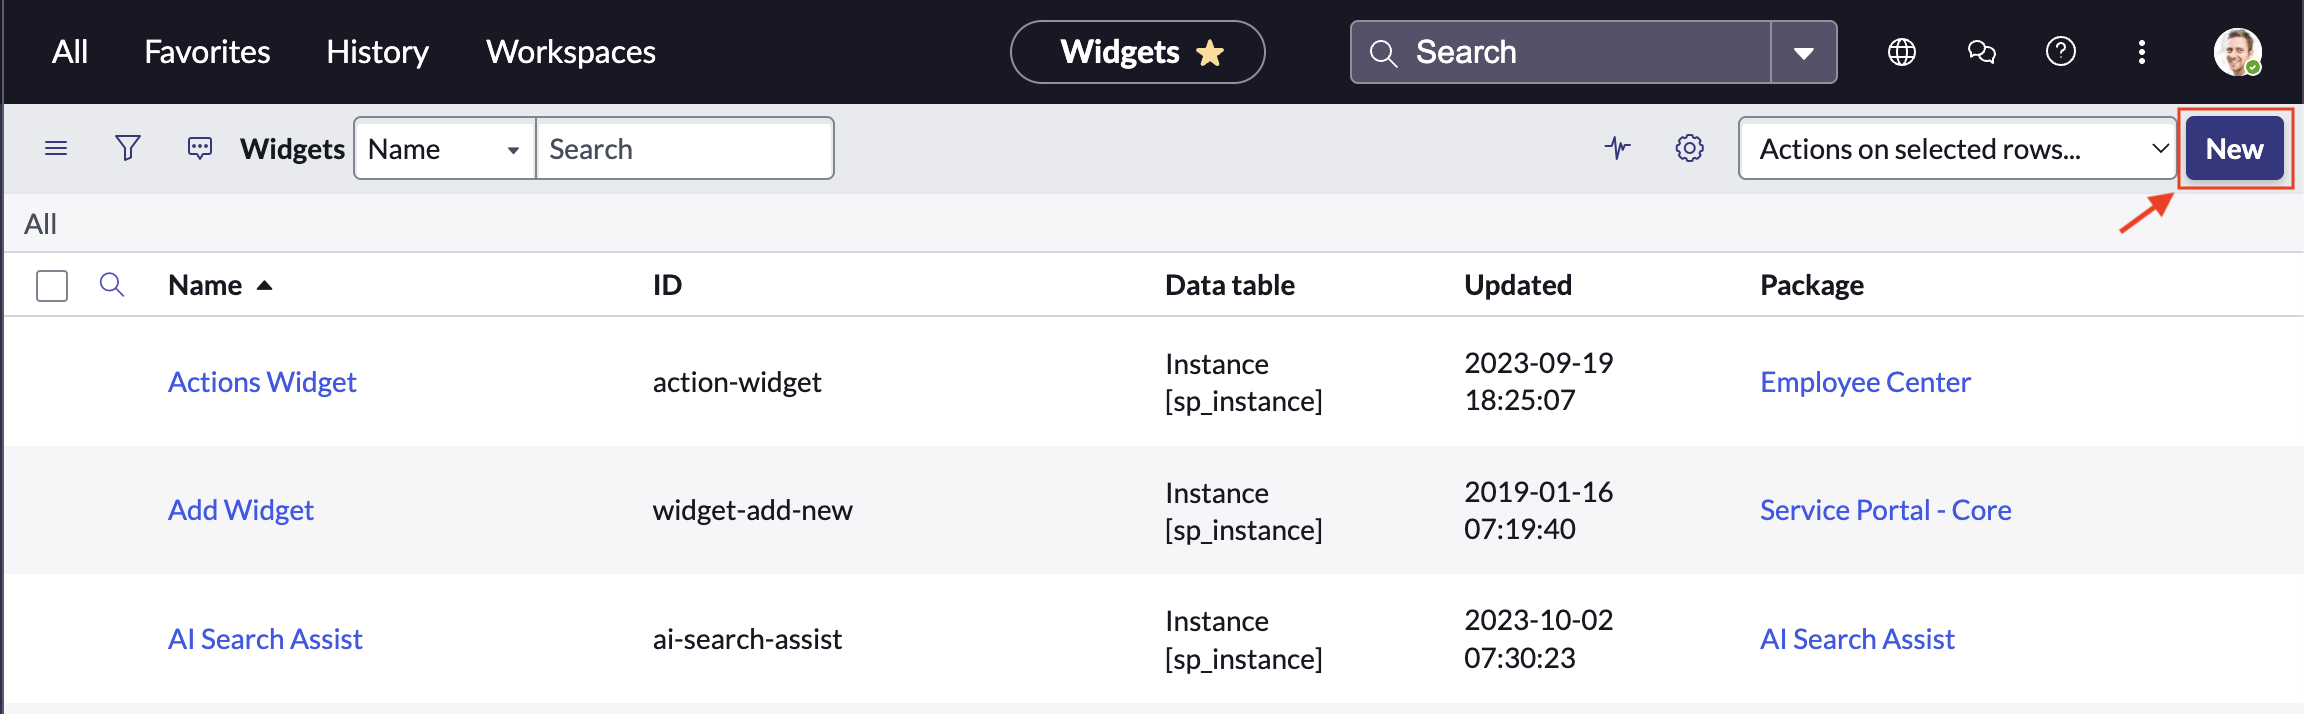Select Data table cell in Add Widget row
2304x714 pixels.
(x=1244, y=511)
